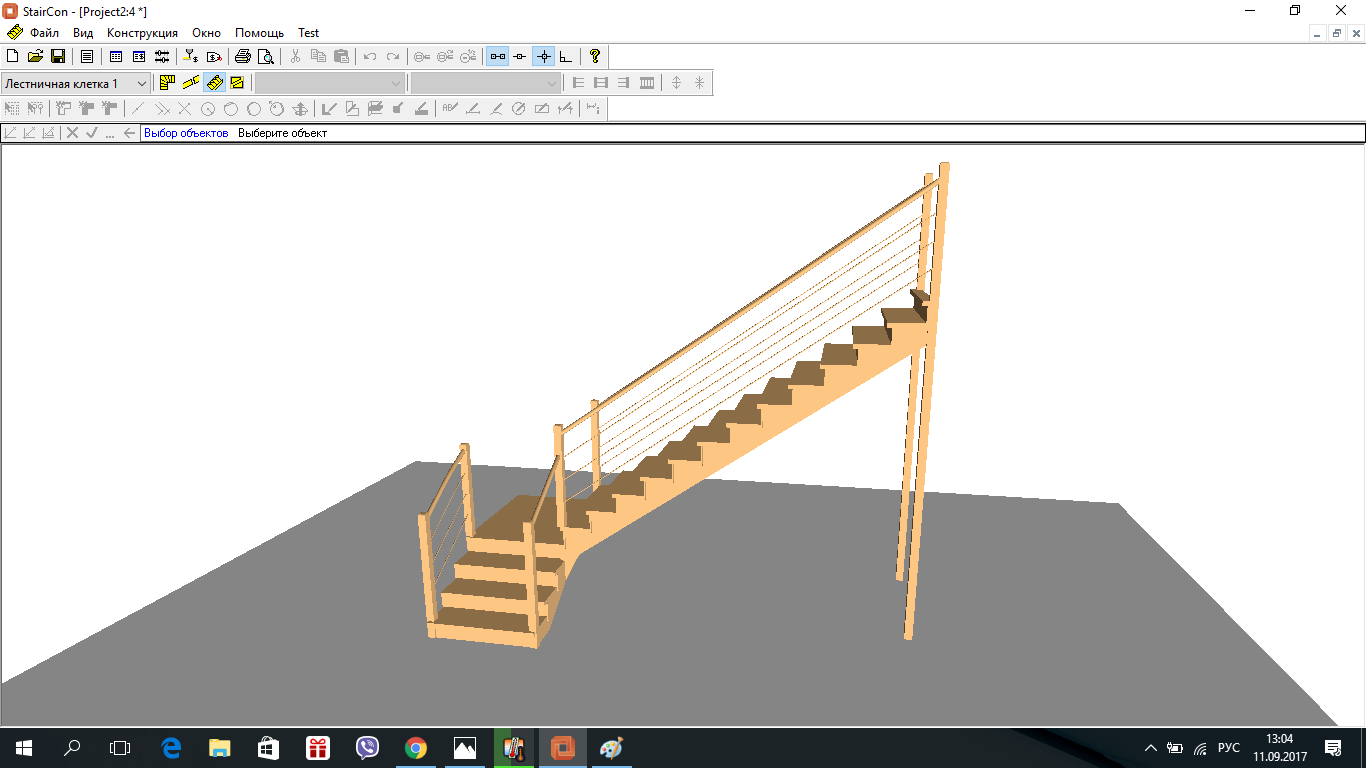Image resolution: width=1366 pixels, height=768 pixels.
Task: Open the first empty grey dropdown after the yellow icons
Action: (330, 83)
